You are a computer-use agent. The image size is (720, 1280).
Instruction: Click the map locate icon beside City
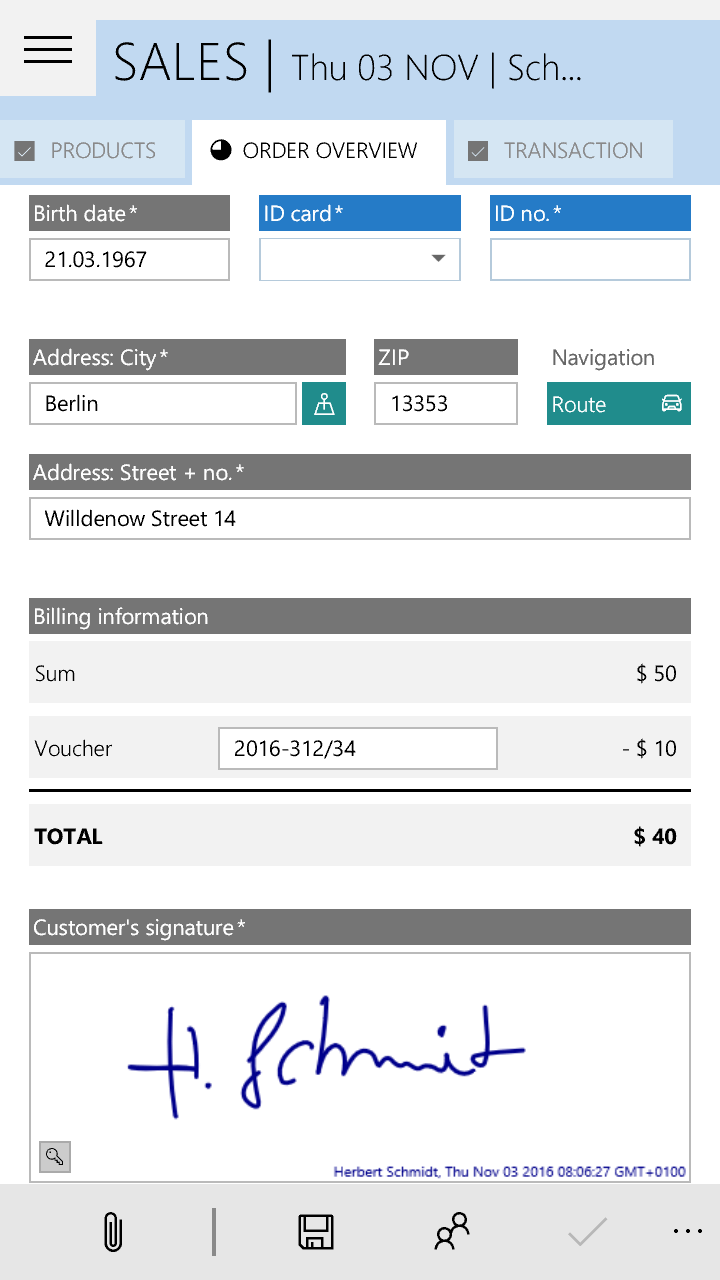(324, 404)
